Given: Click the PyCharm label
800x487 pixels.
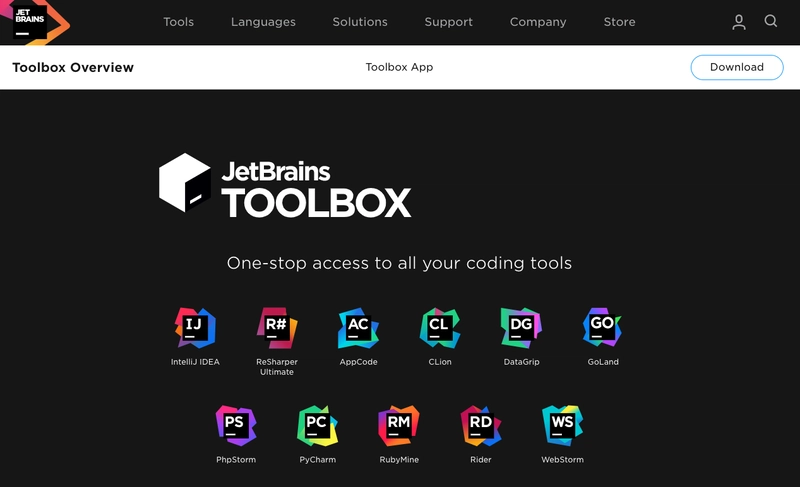Looking at the screenshot, I should (x=317, y=459).
